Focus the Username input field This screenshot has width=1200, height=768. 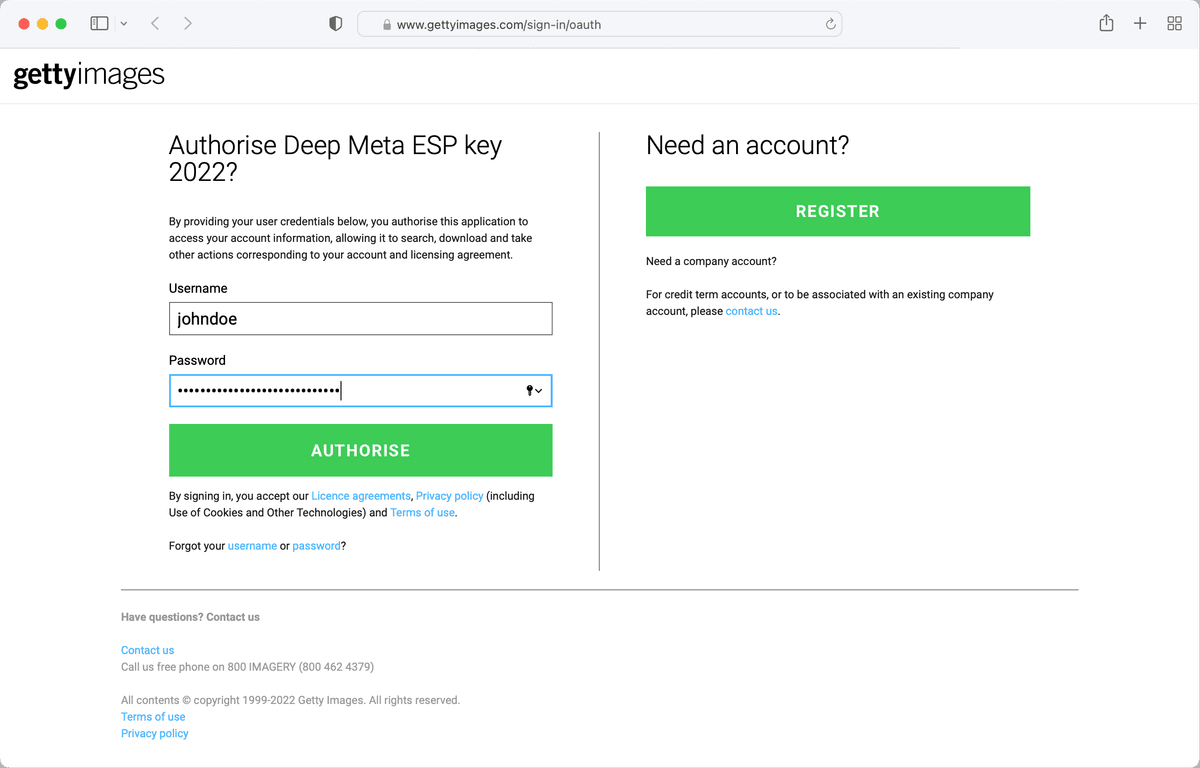(x=360, y=319)
